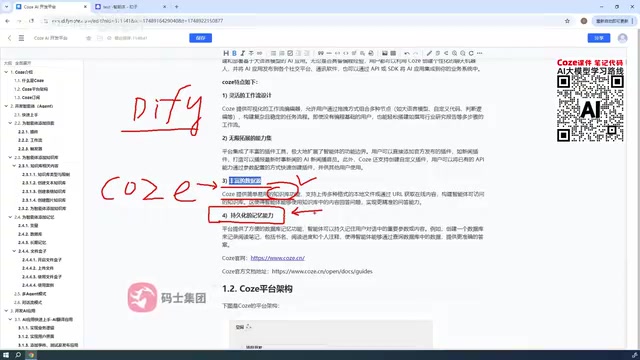Collapse outline section 3 开发AI应用
This screenshot has height=360, width=640.
click(6, 311)
